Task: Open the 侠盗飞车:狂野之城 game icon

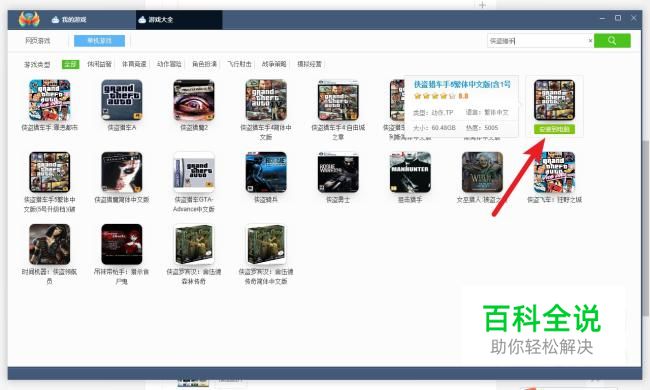Action: (x=554, y=172)
